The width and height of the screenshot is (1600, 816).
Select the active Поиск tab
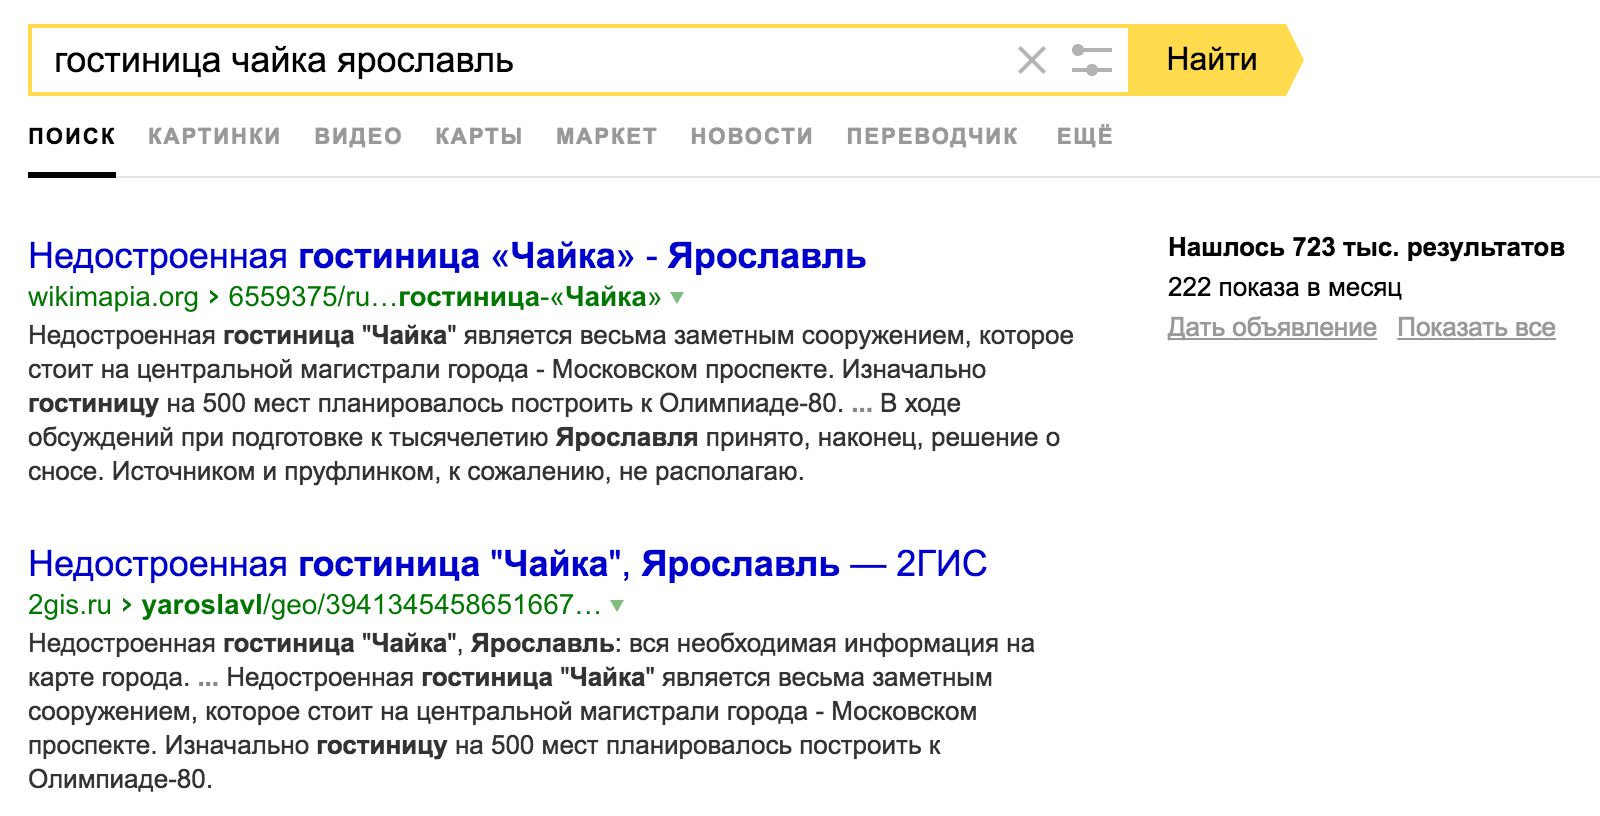pyautogui.click(x=72, y=136)
